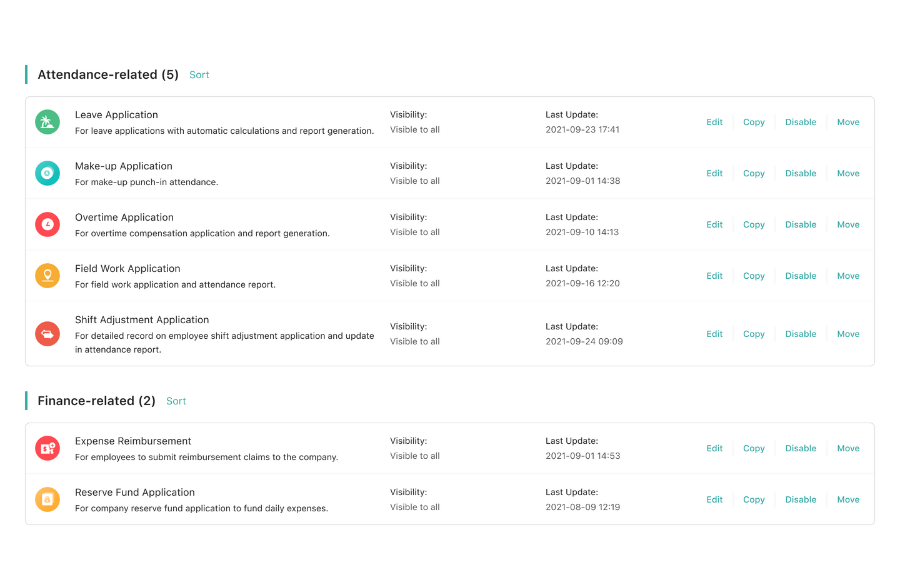The width and height of the screenshot is (900, 580).
Task: Click the Expense Reimbursement red icon
Action: coord(48,448)
